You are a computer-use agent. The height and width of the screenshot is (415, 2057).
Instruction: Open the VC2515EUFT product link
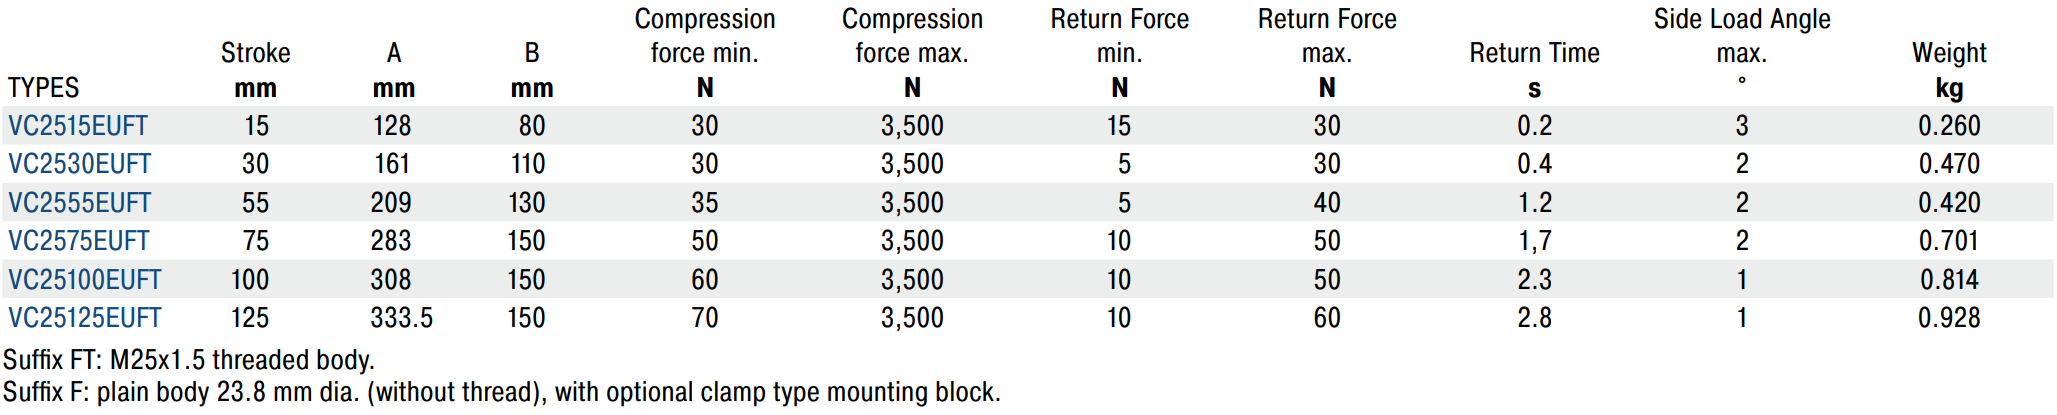click(x=78, y=126)
